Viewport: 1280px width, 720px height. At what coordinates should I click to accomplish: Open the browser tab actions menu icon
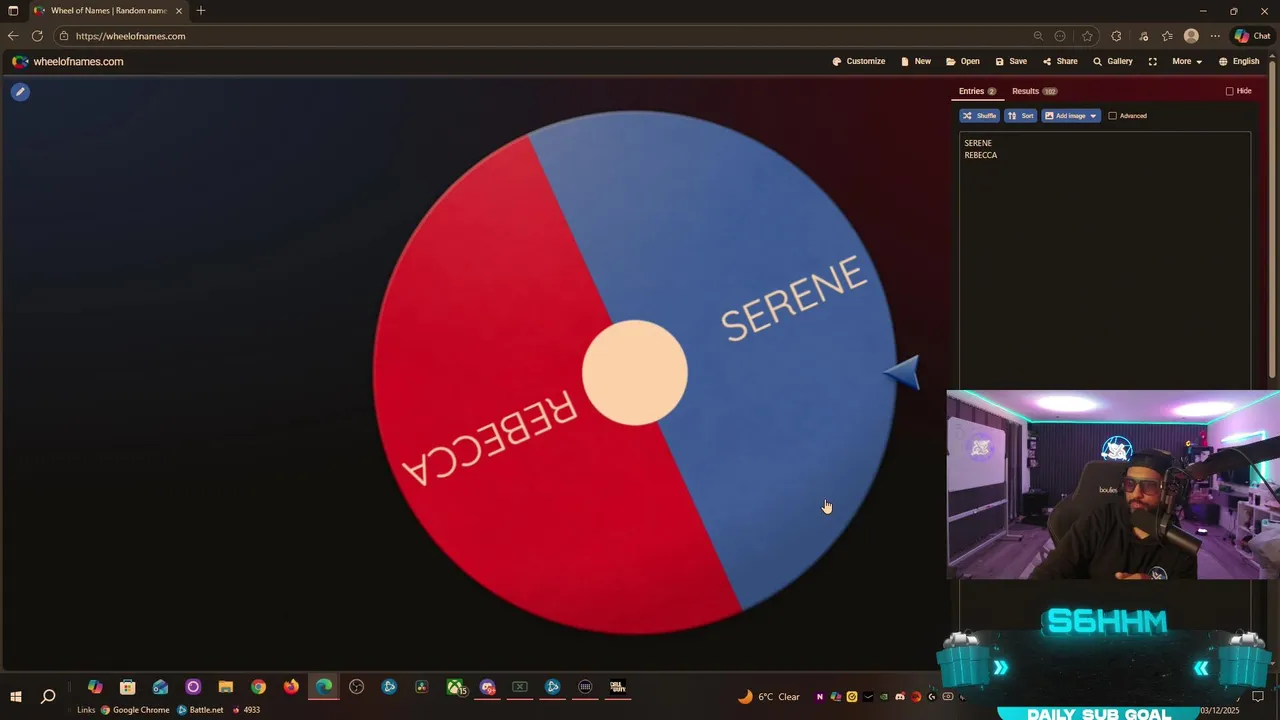(x=13, y=11)
